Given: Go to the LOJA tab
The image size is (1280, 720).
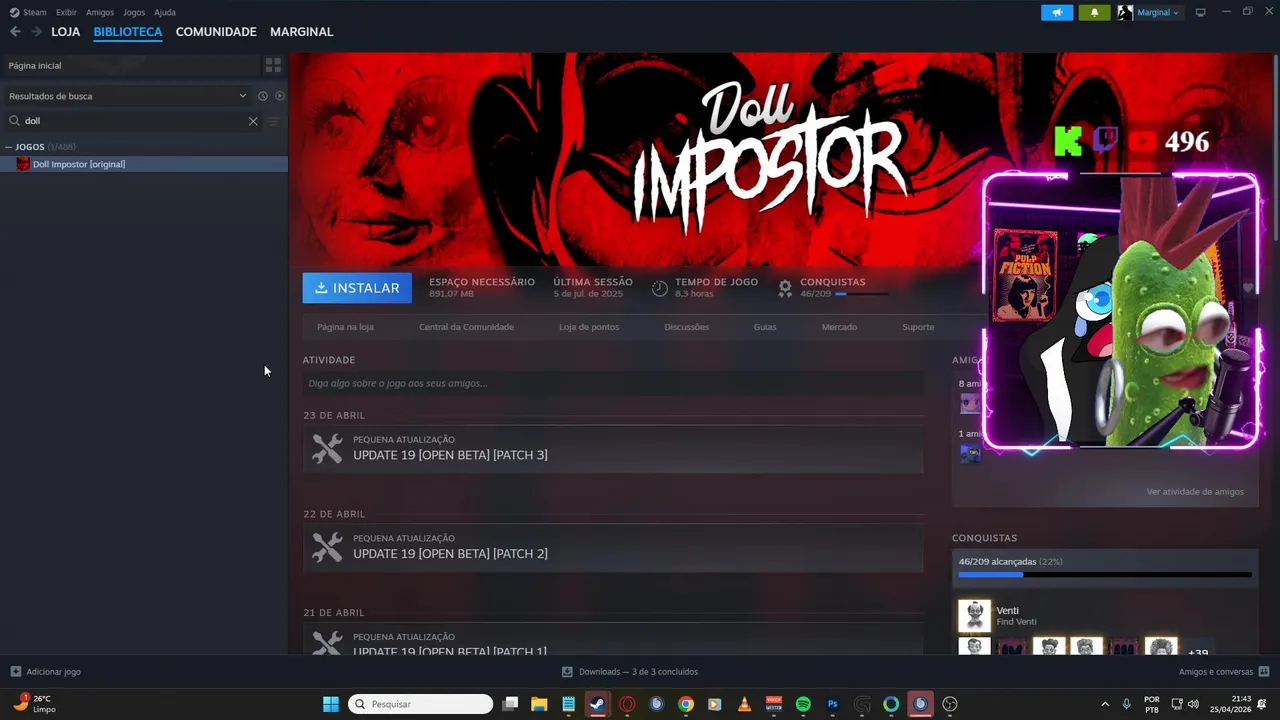Looking at the screenshot, I should click(x=66, y=32).
